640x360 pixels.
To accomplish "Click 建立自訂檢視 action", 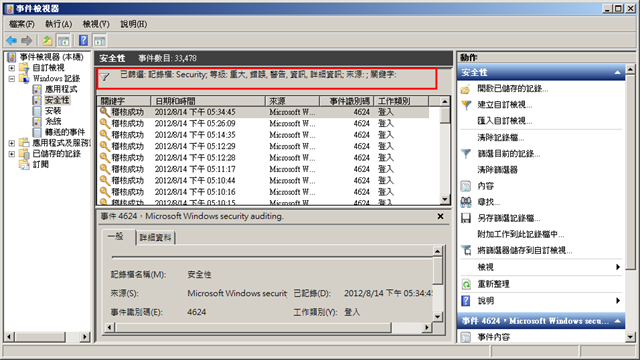I will coord(504,105).
